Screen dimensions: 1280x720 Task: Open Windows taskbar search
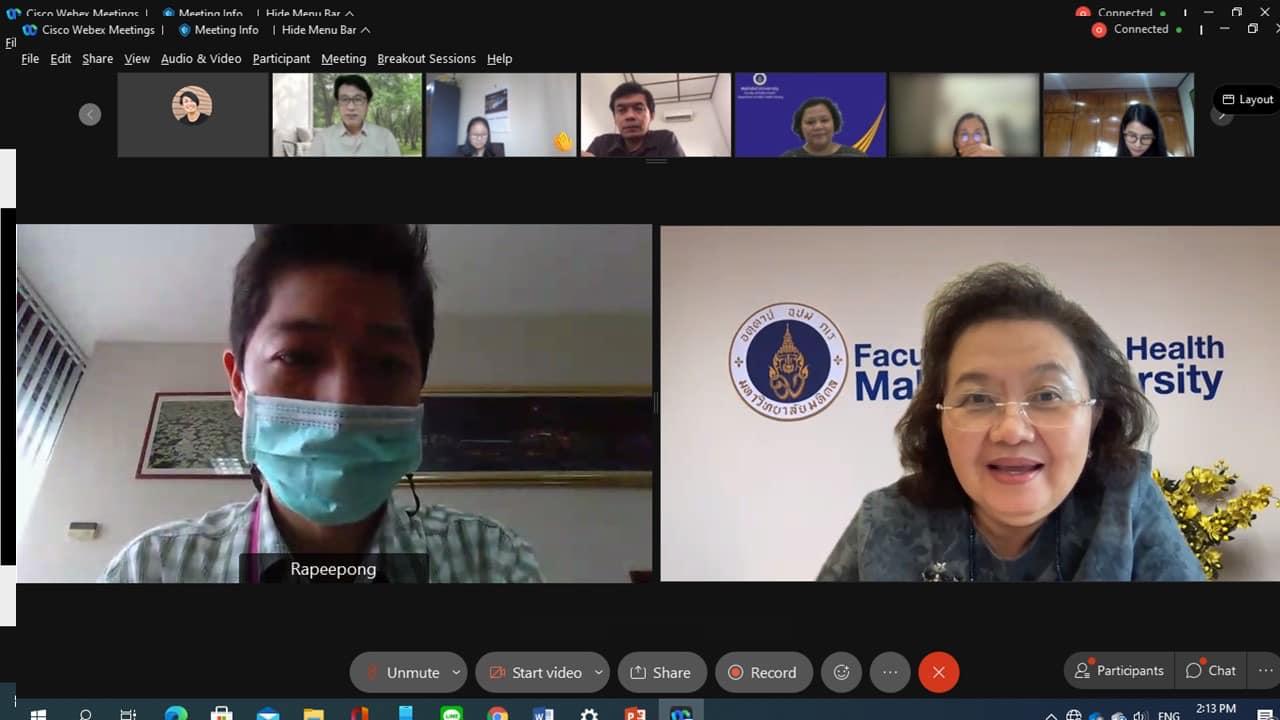pos(85,713)
